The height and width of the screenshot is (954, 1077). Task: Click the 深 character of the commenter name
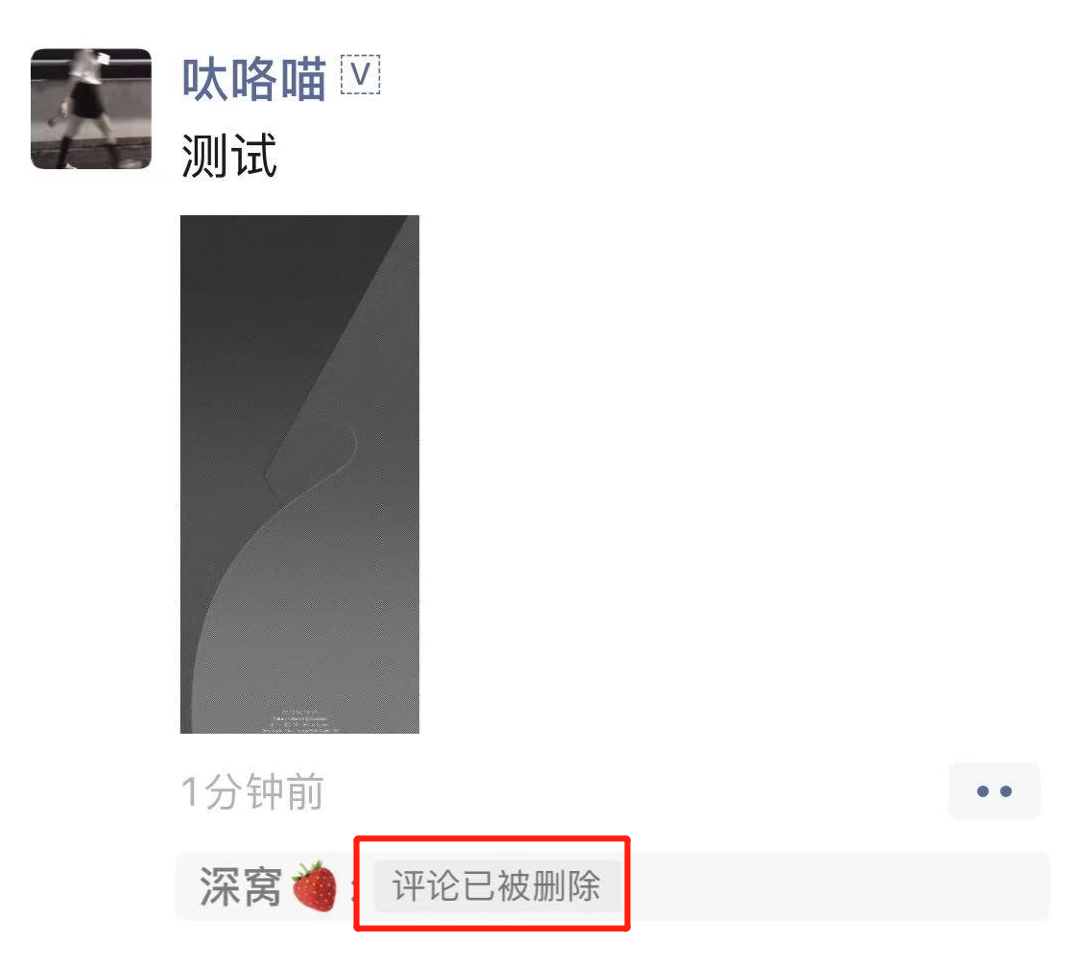[x=220, y=886]
